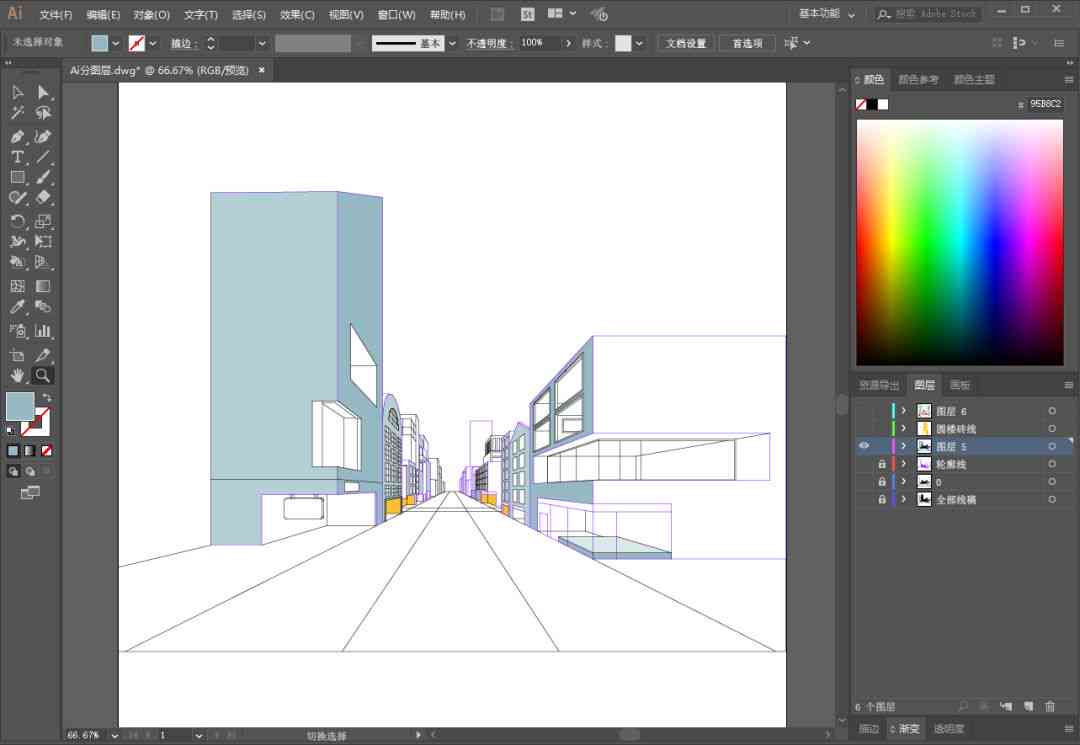Click target circle of 图层 5
Image resolution: width=1080 pixels, height=745 pixels.
pos(1052,446)
